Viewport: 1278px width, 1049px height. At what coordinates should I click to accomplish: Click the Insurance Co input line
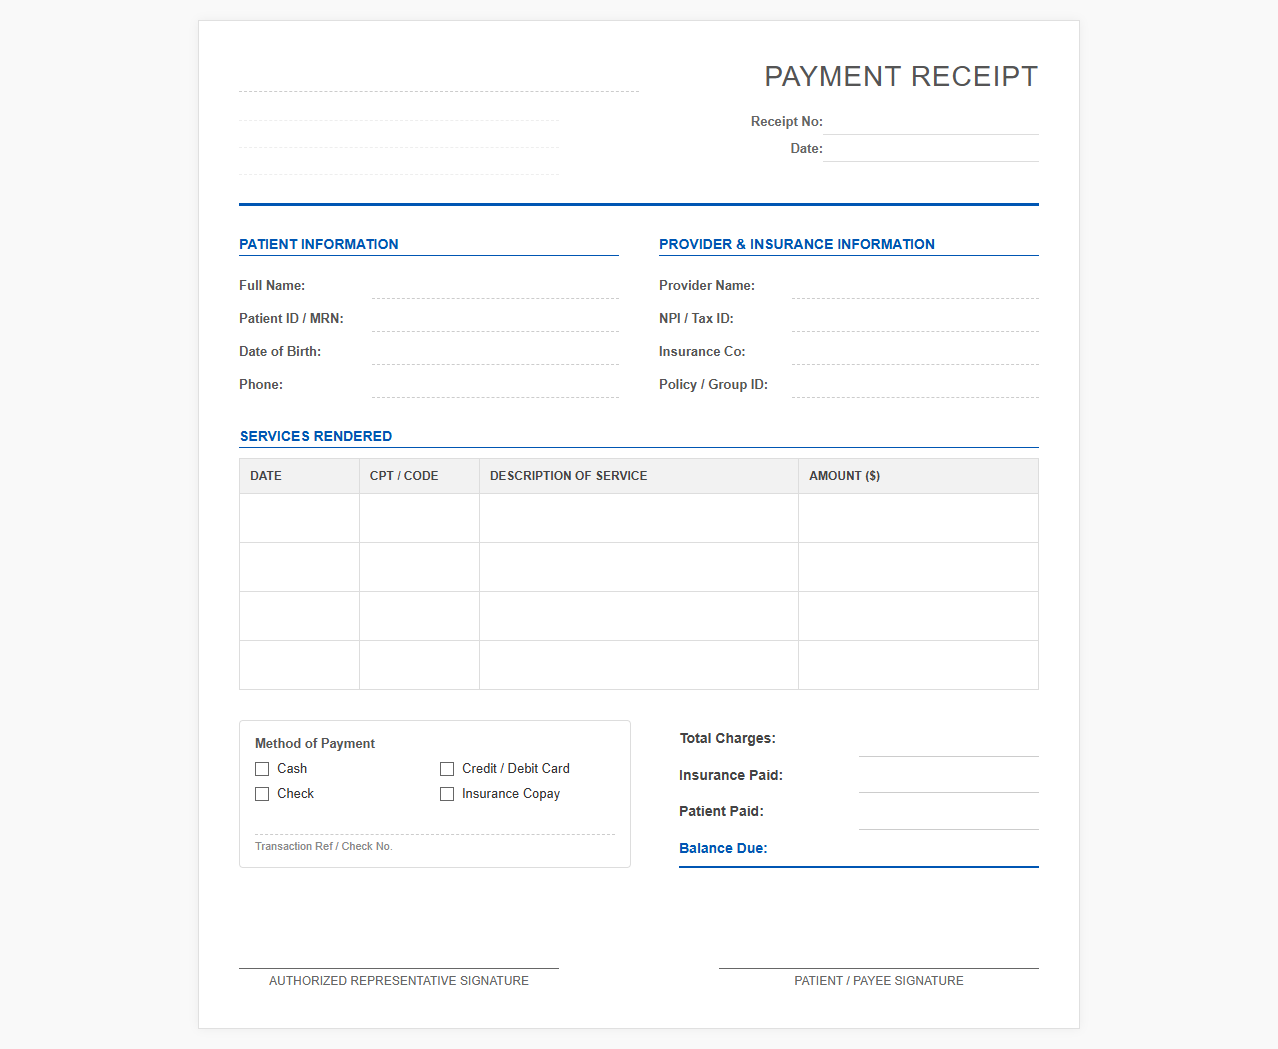coord(915,352)
